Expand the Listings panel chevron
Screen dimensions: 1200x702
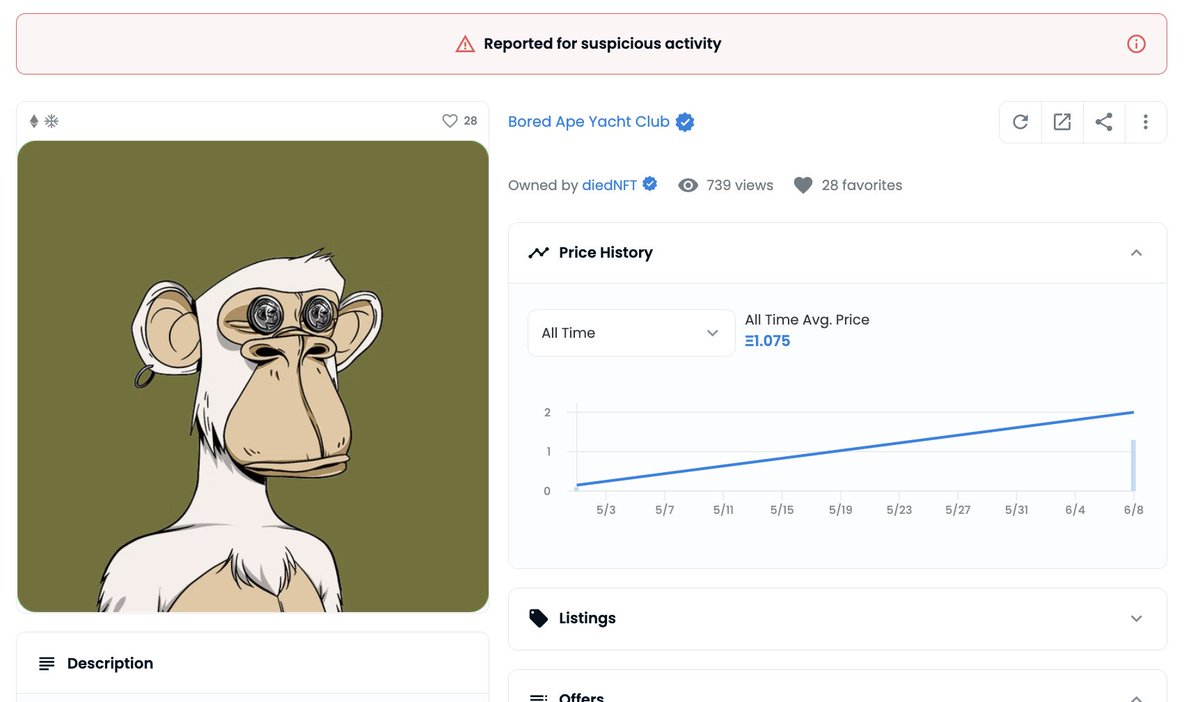point(1136,618)
